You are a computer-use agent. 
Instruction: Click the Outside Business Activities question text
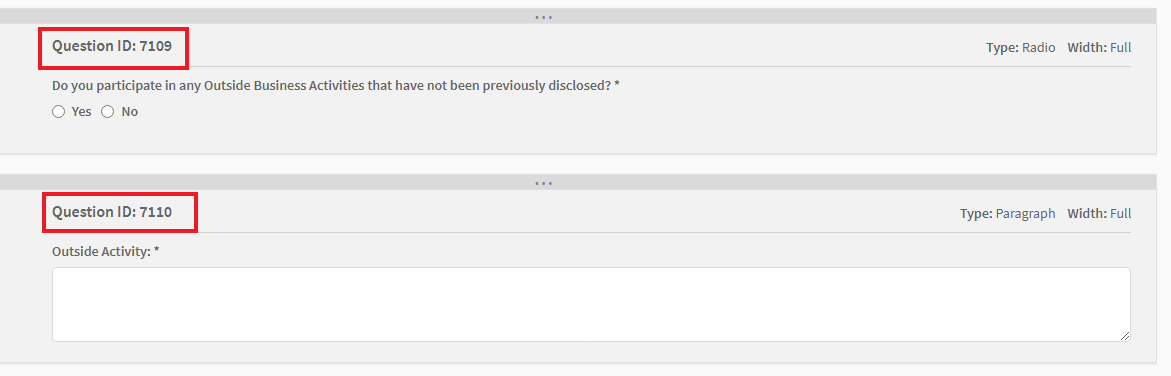pyautogui.click(x=332, y=85)
